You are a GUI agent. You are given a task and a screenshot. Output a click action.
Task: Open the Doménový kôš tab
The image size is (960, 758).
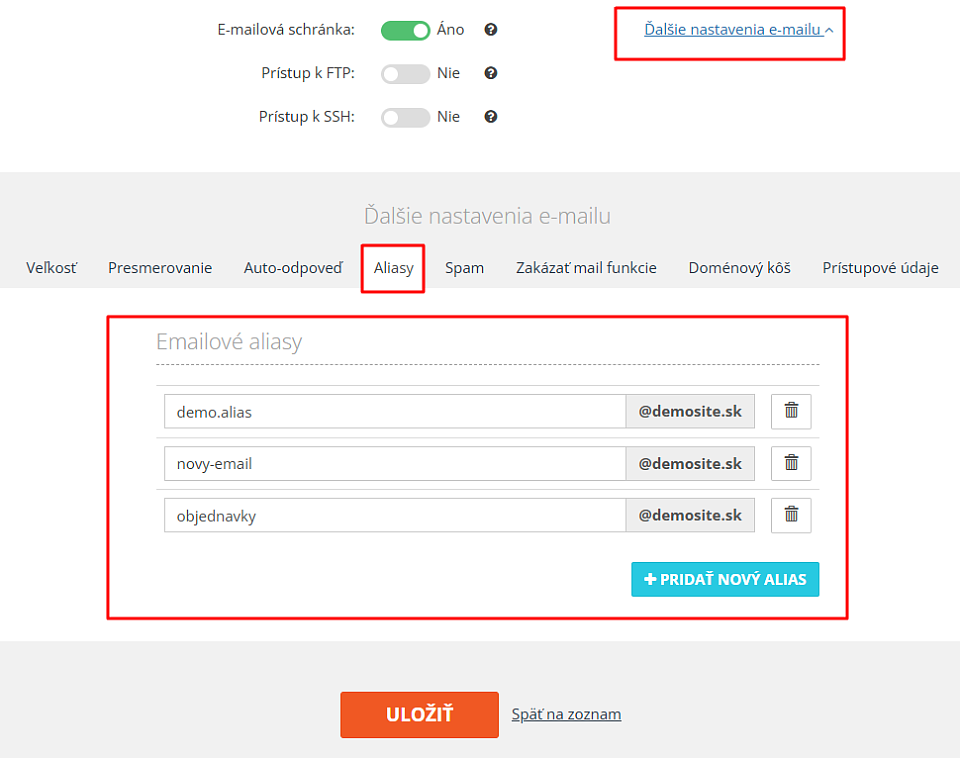click(x=740, y=268)
